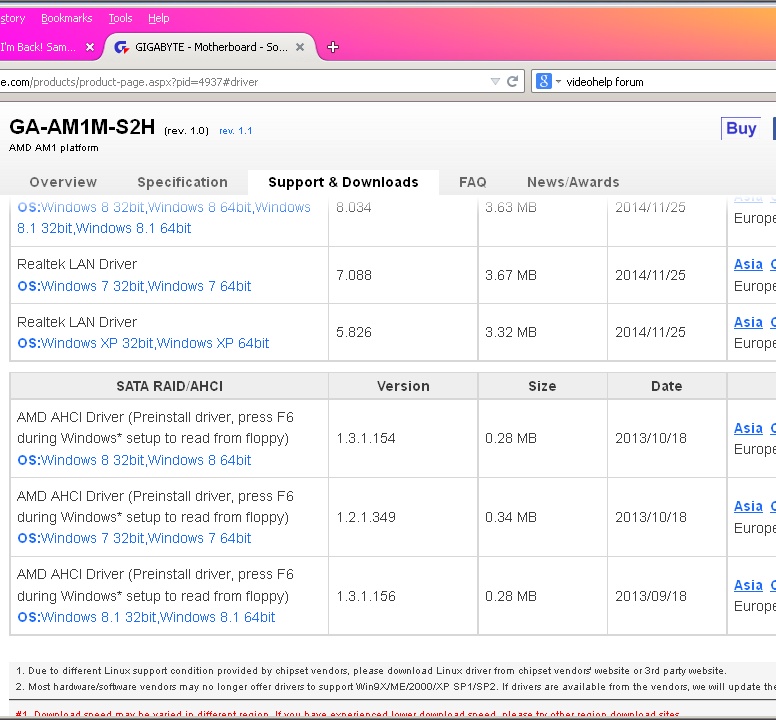Click the Version column header
Image resolution: width=776 pixels, height=720 pixels.
tap(403, 386)
